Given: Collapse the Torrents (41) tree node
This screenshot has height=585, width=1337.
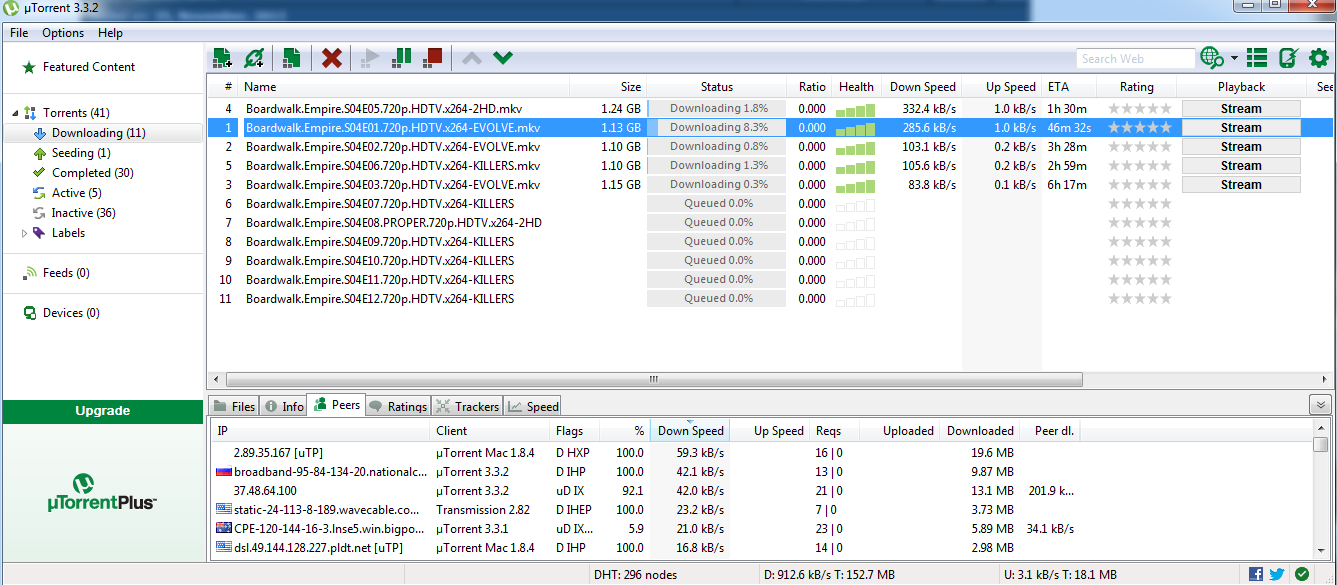Looking at the screenshot, I should (14, 113).
